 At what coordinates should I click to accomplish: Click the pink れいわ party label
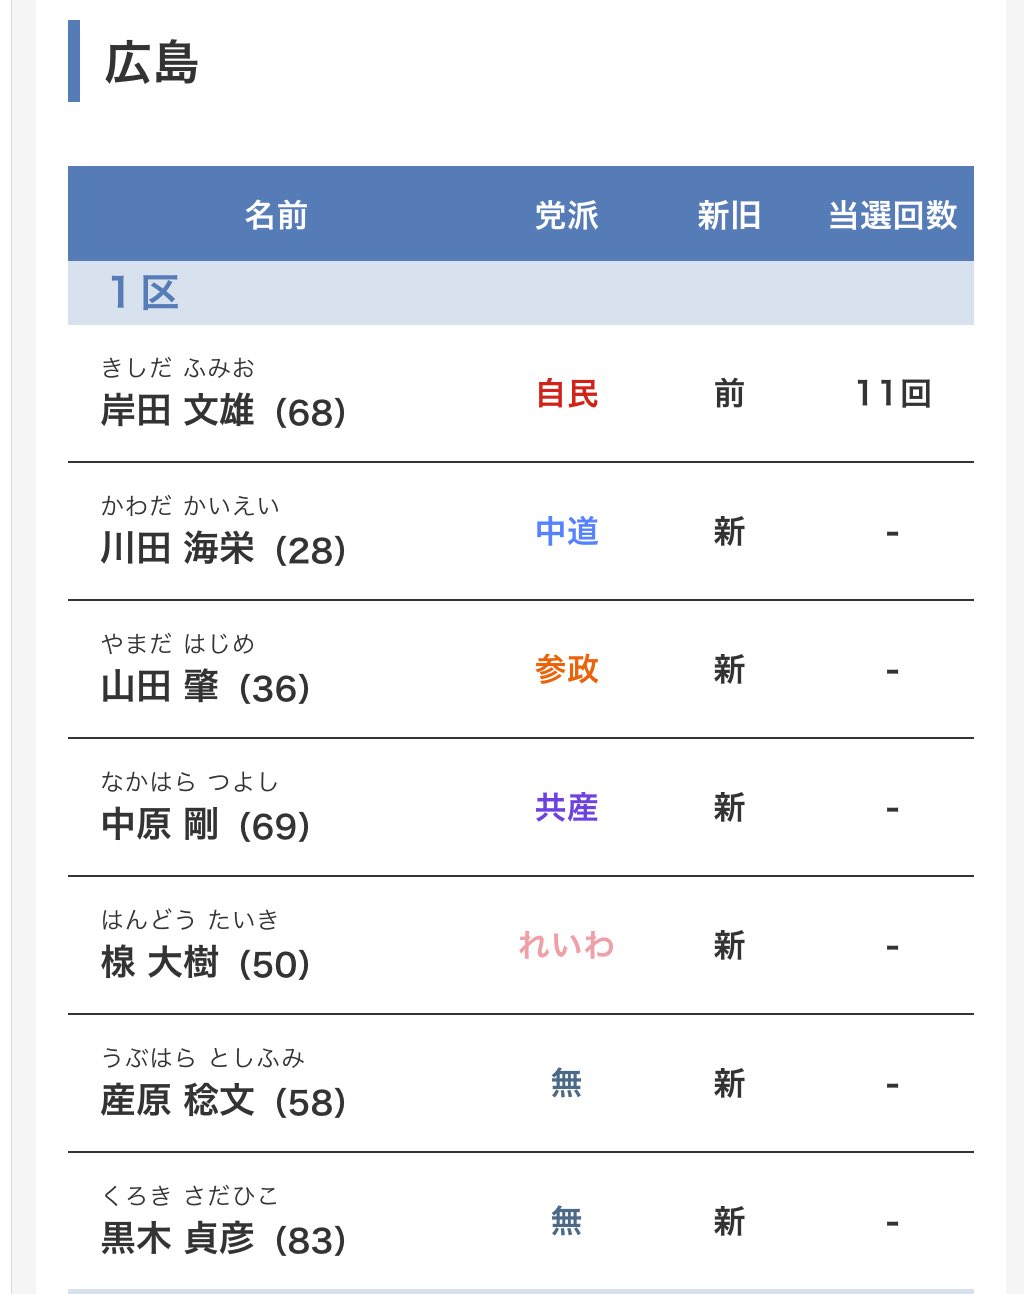point(567,946)
